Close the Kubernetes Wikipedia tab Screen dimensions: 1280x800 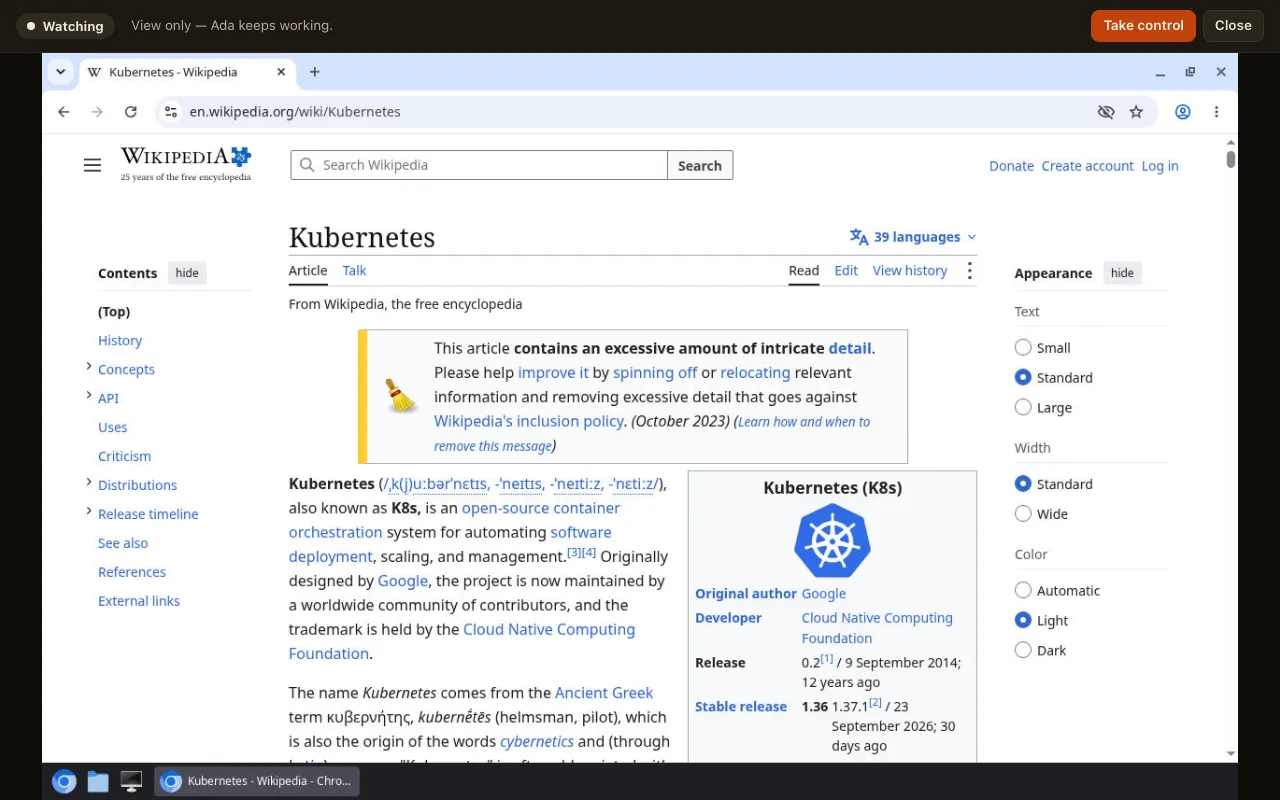282,72
